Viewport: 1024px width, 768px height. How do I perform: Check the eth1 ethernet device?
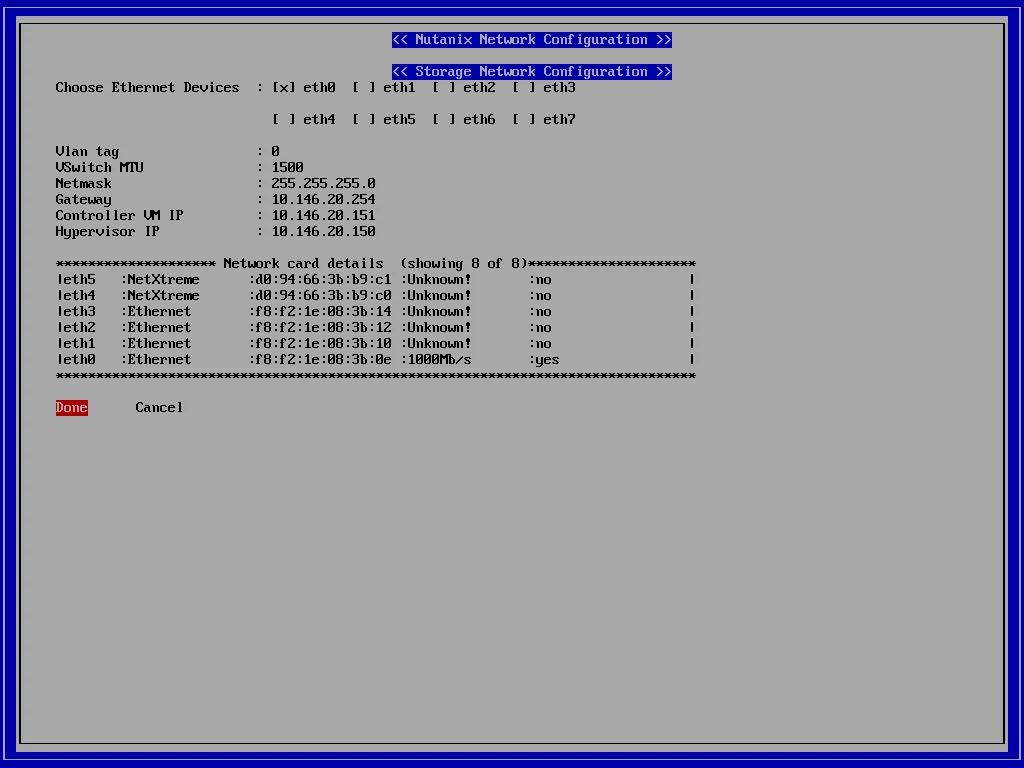coord(364,88)
